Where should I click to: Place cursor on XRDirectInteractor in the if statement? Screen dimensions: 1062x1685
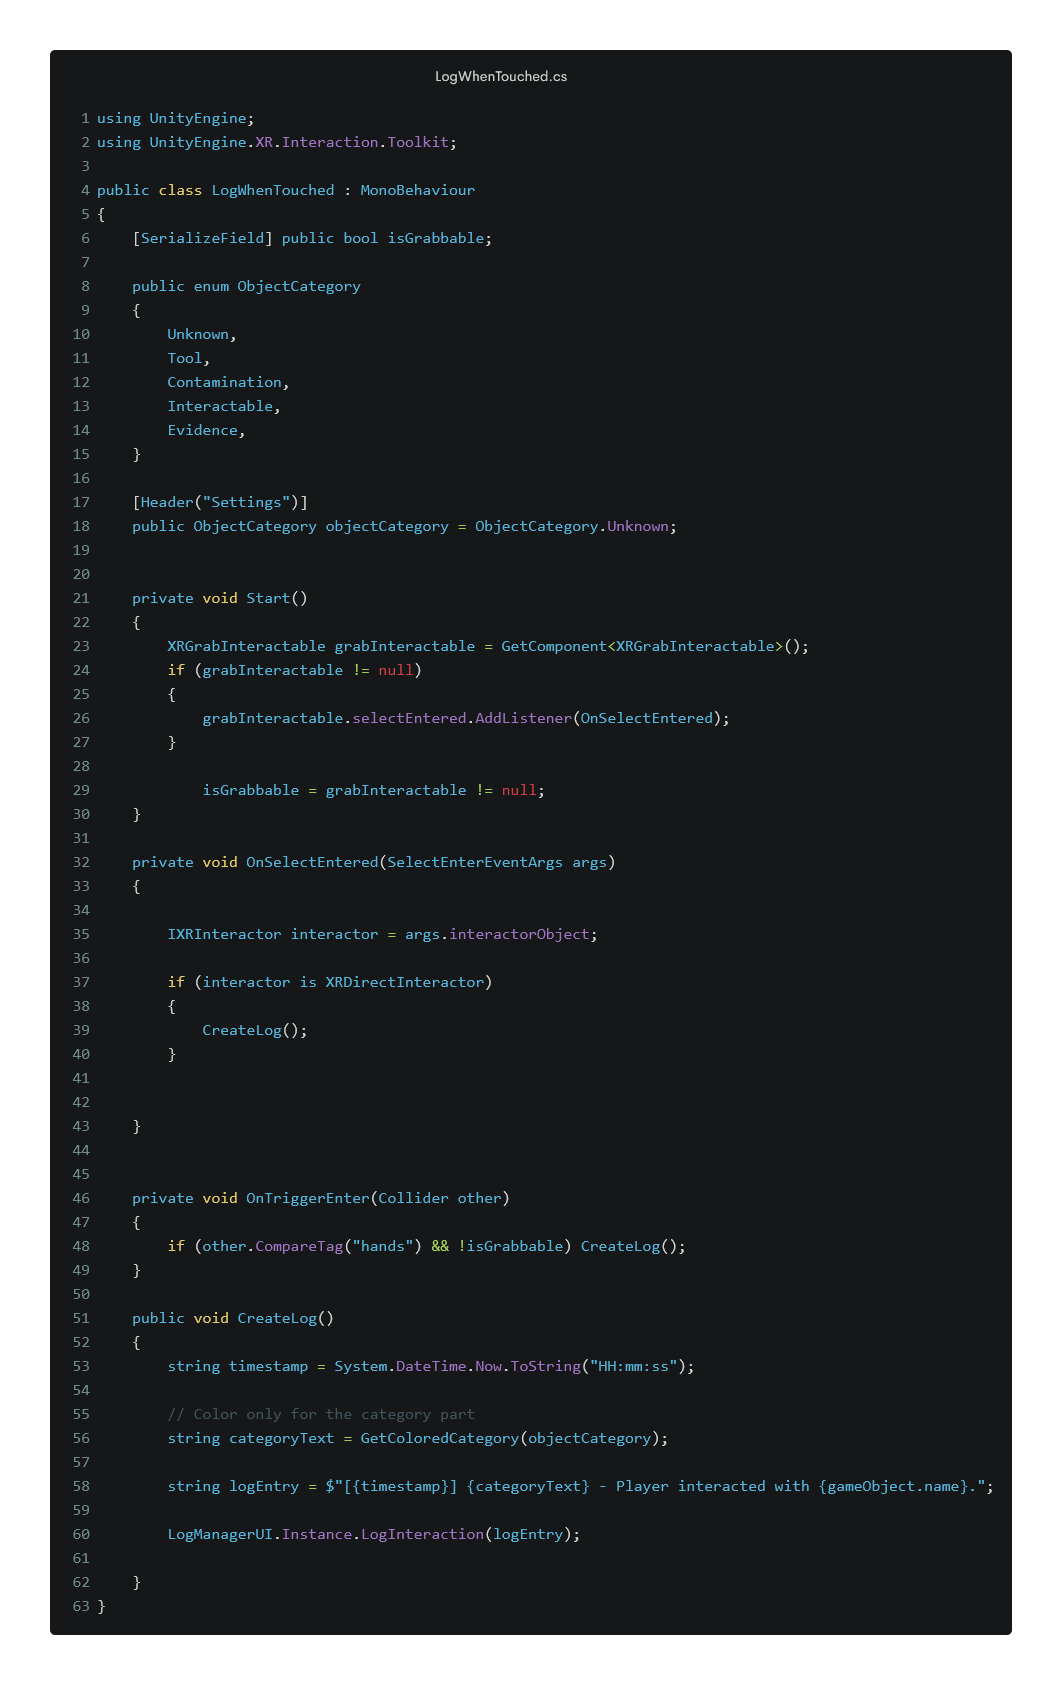[x=404, y=982]
